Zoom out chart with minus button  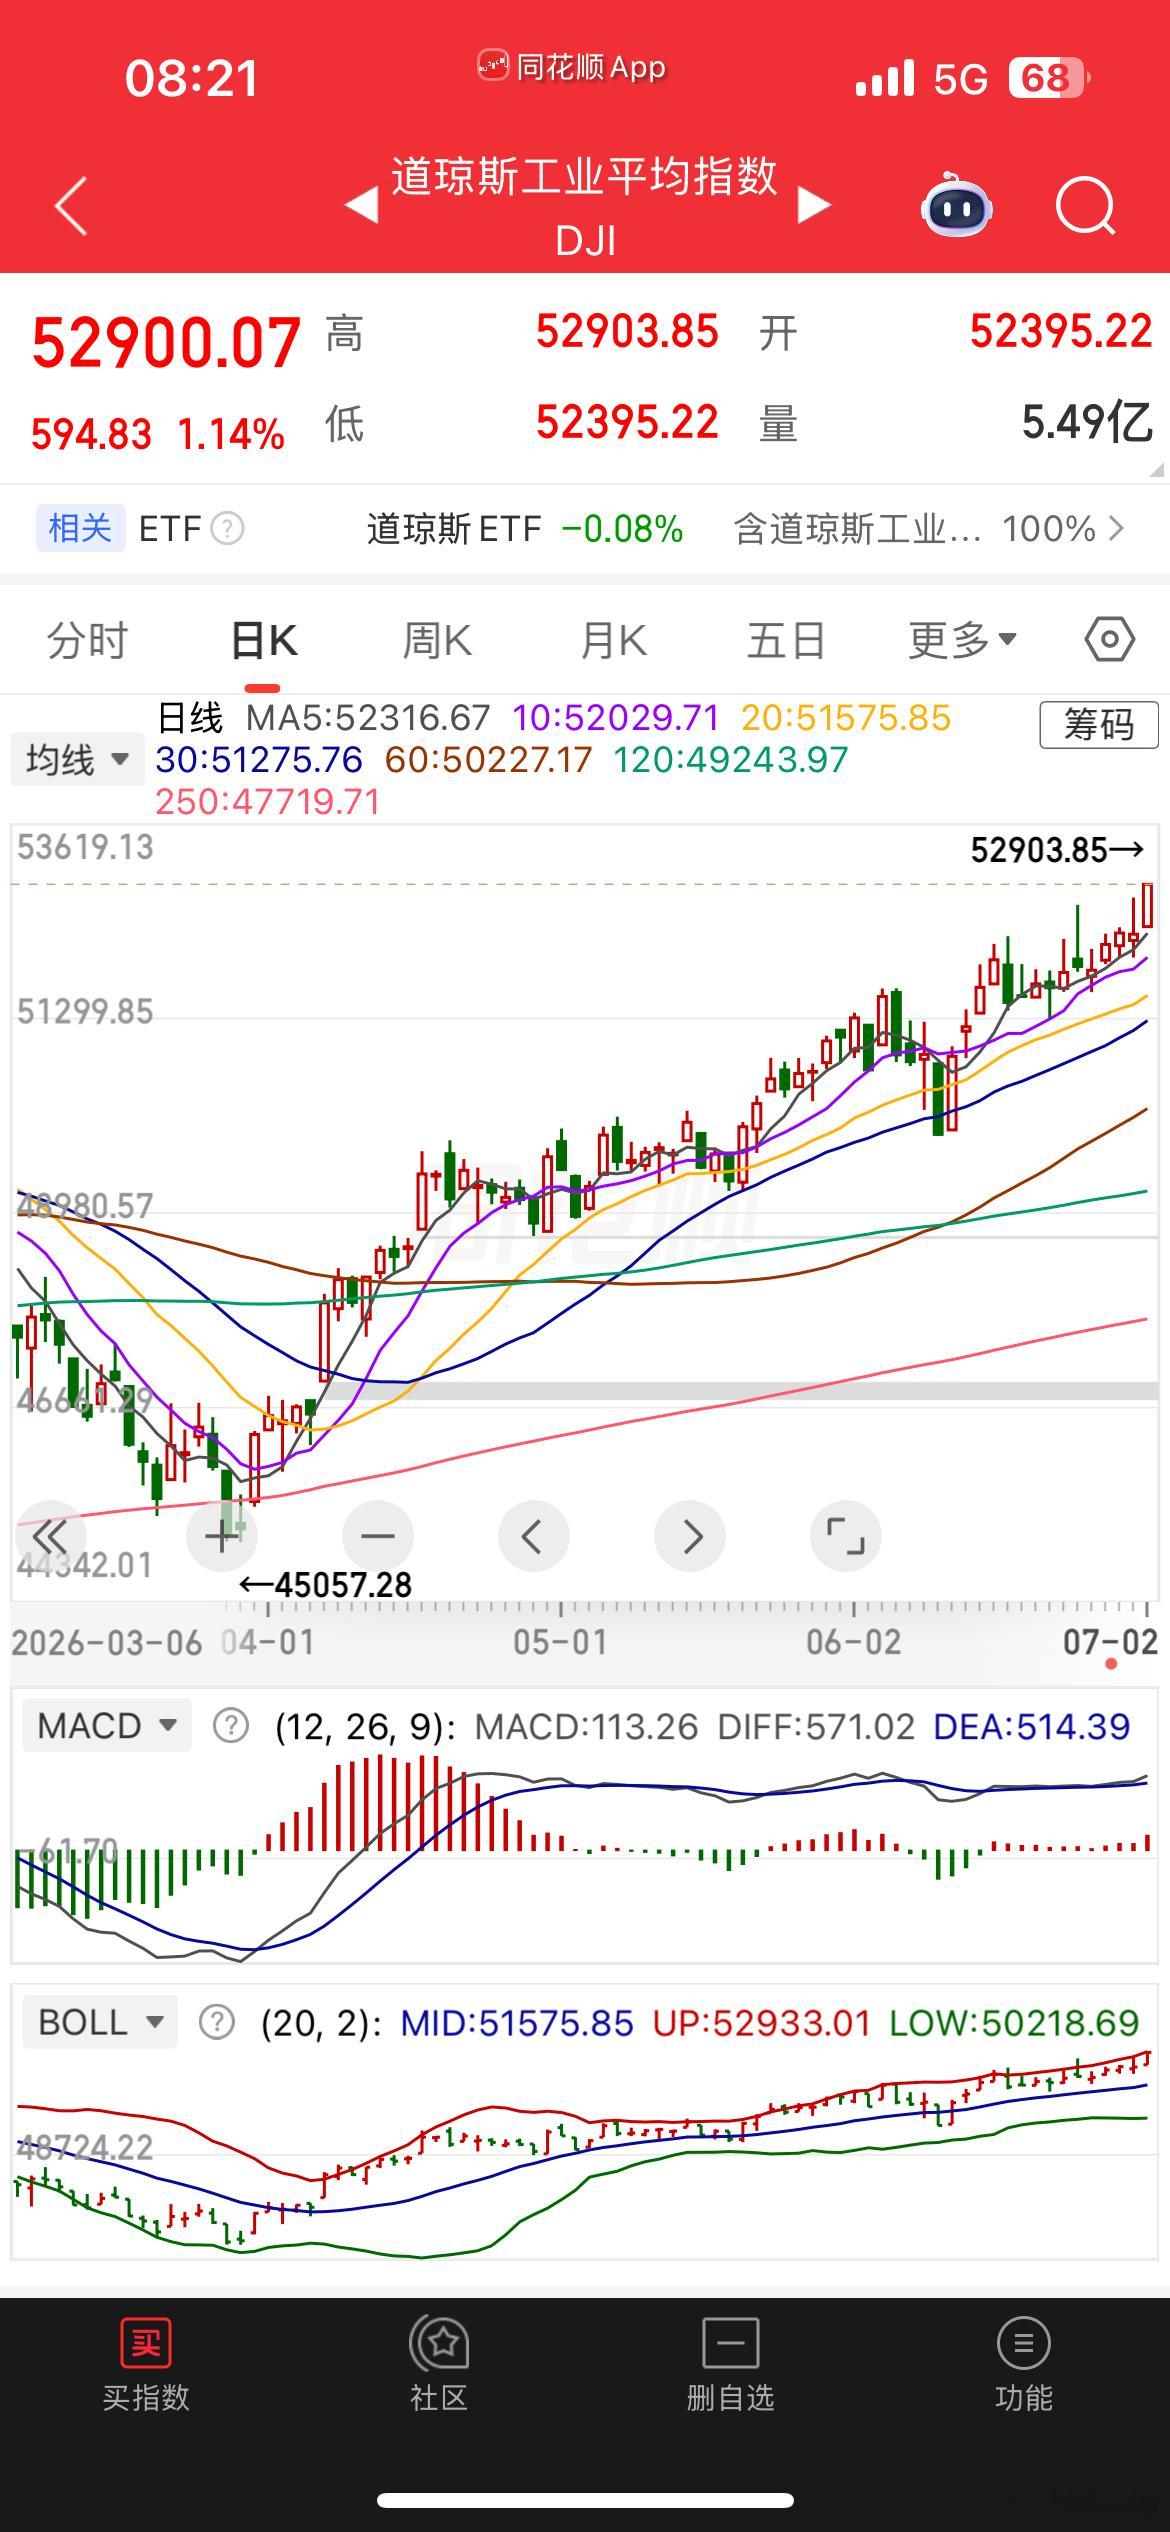click(377, 1536)
